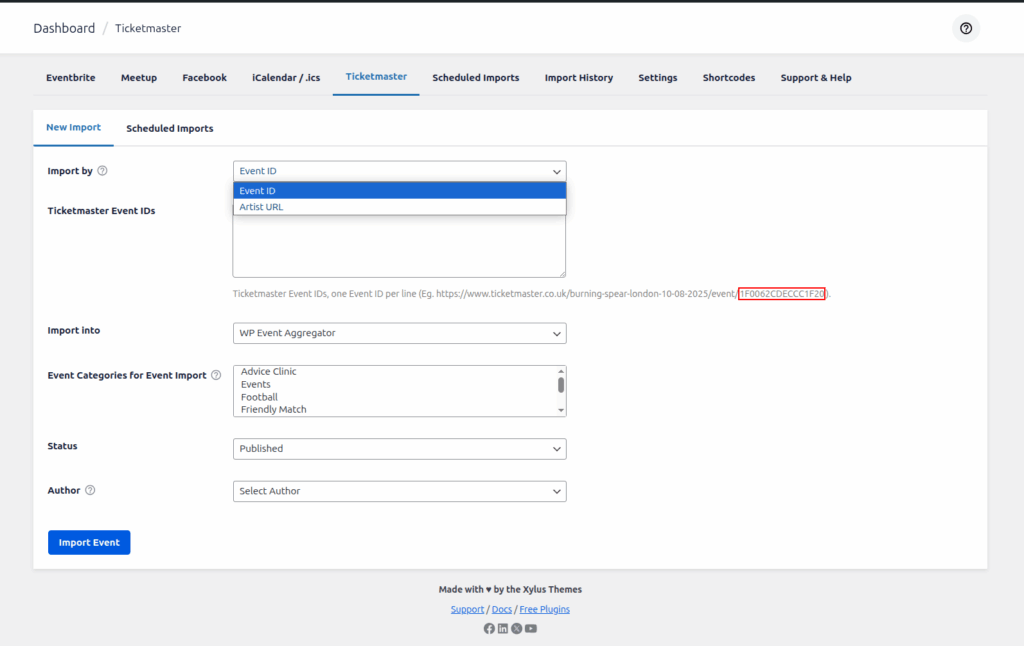Screen dimensions: 1024x646
Task: Click the help icon beside Author label
Action: [x=90, y=491]
